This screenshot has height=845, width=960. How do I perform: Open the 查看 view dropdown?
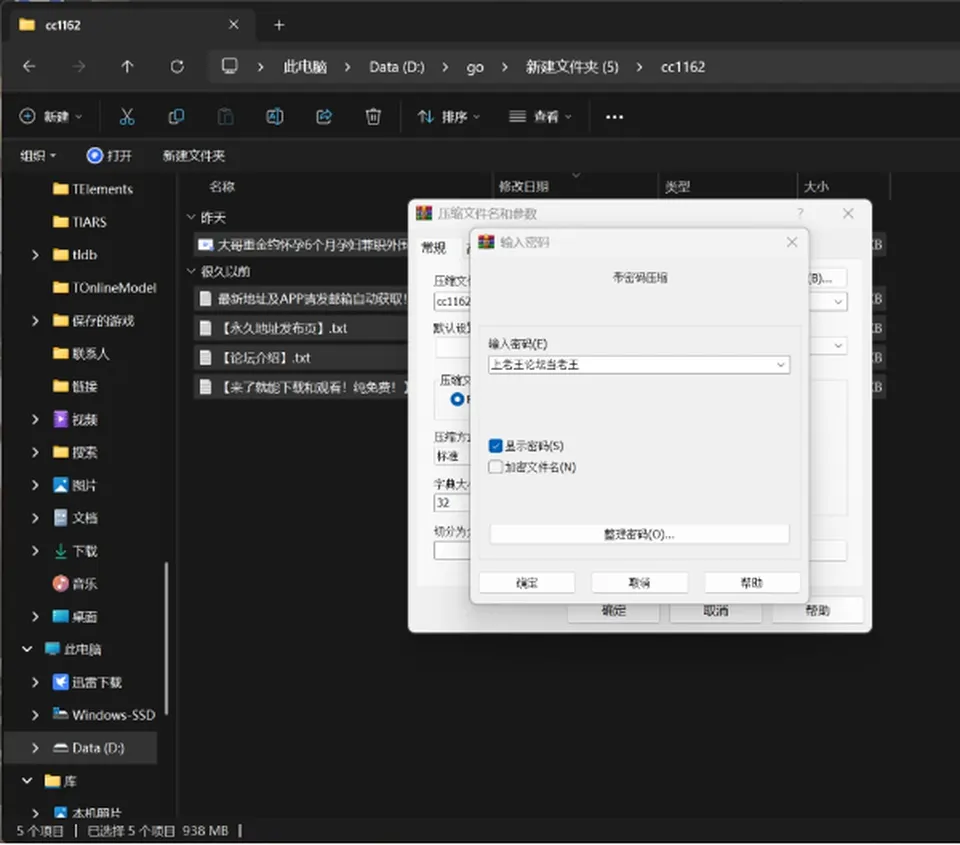click(540, 116)
